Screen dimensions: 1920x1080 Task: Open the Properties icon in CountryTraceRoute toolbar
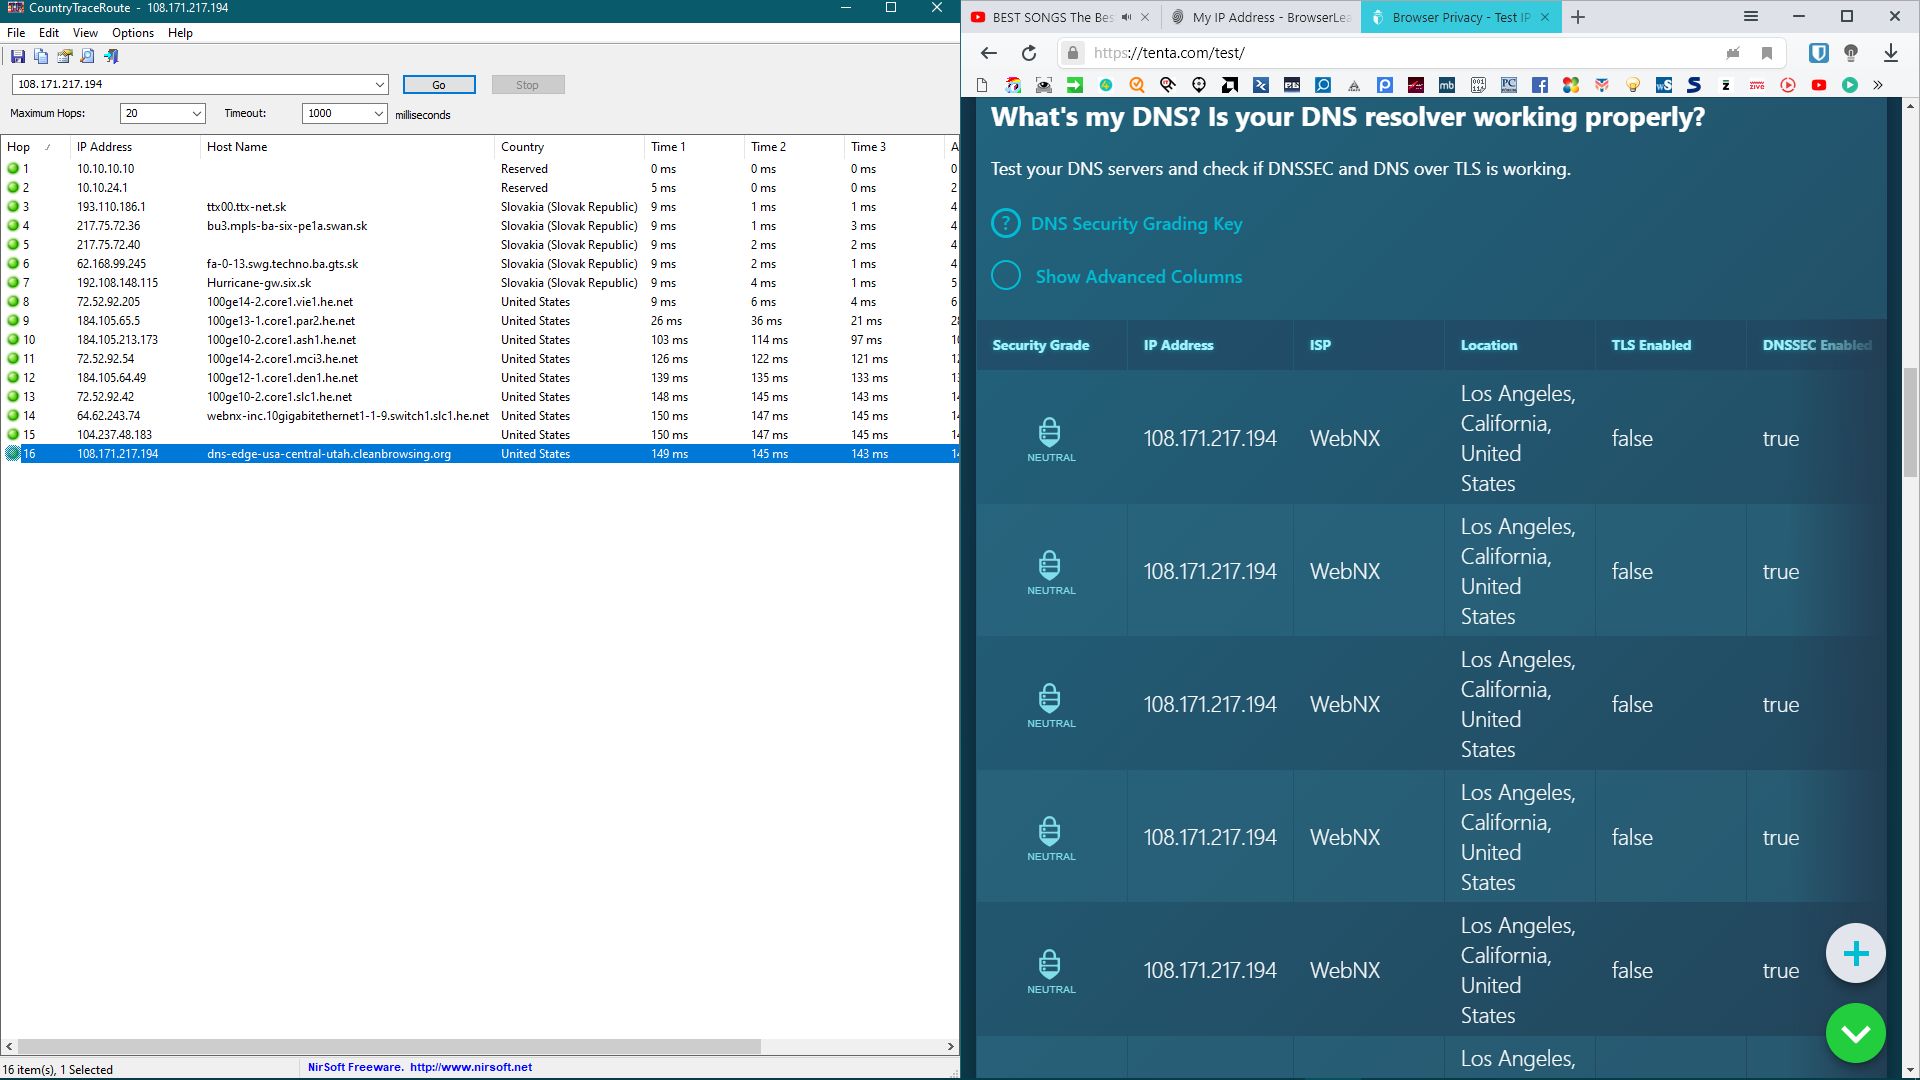point(64,57)
